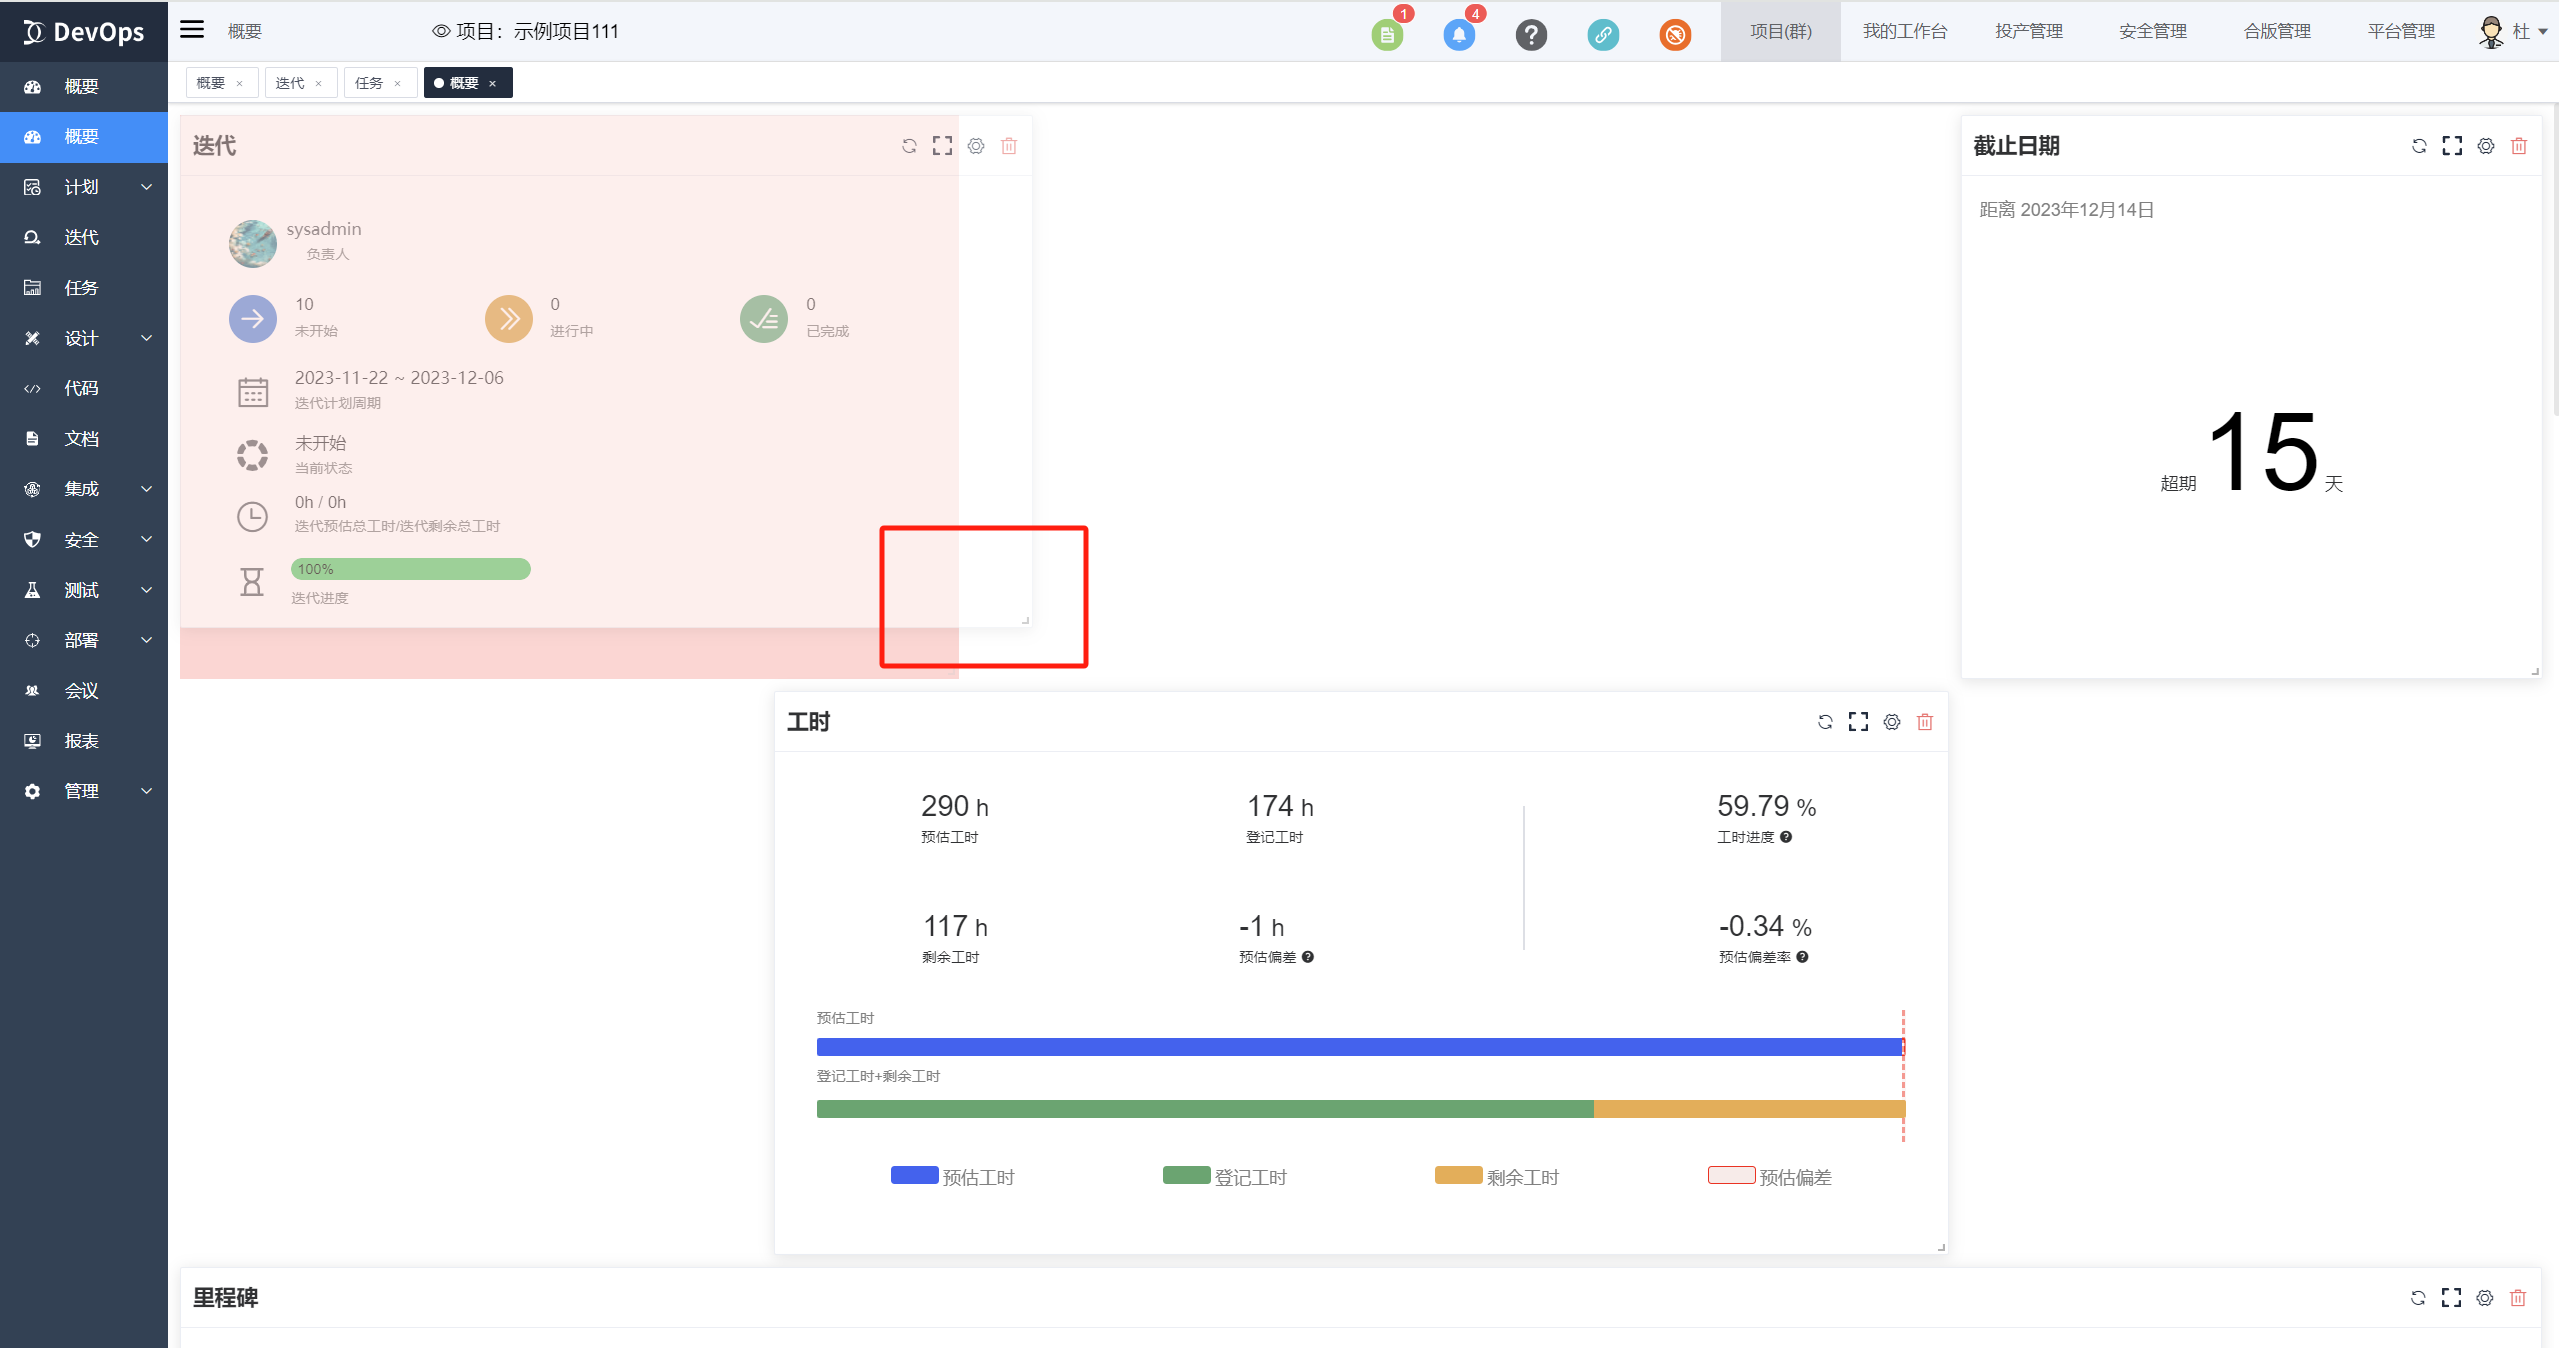Click the question mark help icon
The height and width of the screenshot is (1348, 2559).
[1531, 35]
